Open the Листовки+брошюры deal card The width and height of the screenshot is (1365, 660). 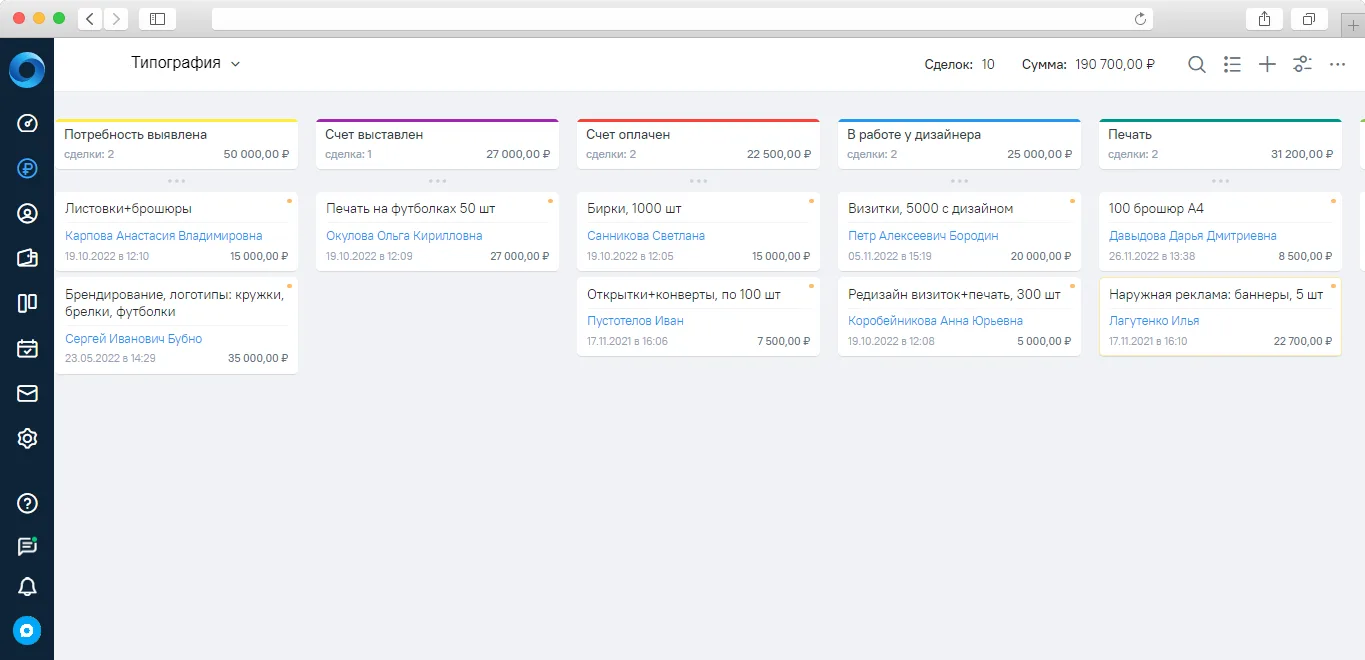pyautogui.click(x=176, y=231)
